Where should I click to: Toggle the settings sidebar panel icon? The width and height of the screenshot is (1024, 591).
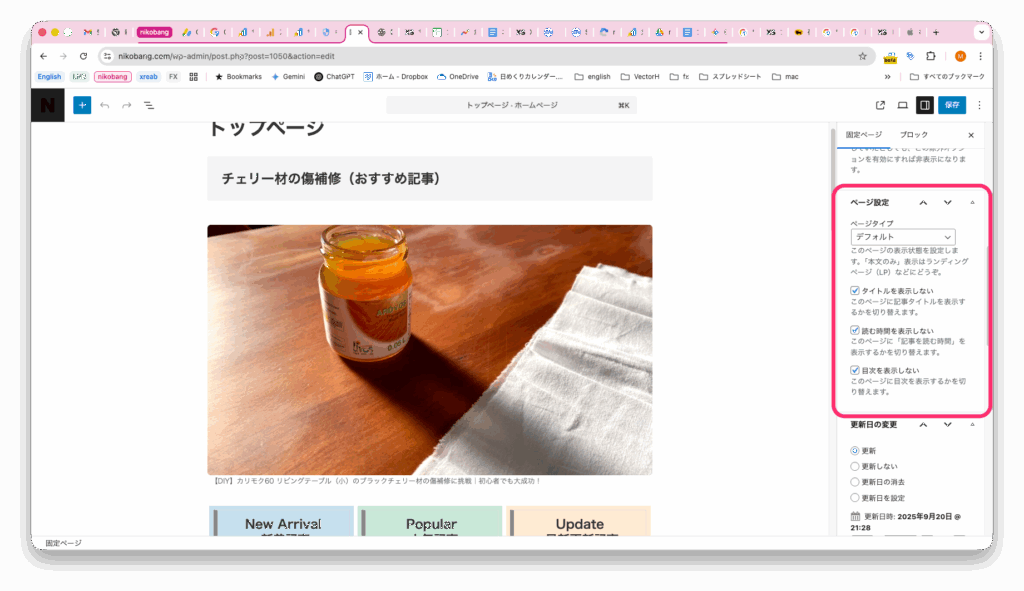(925, 105)
